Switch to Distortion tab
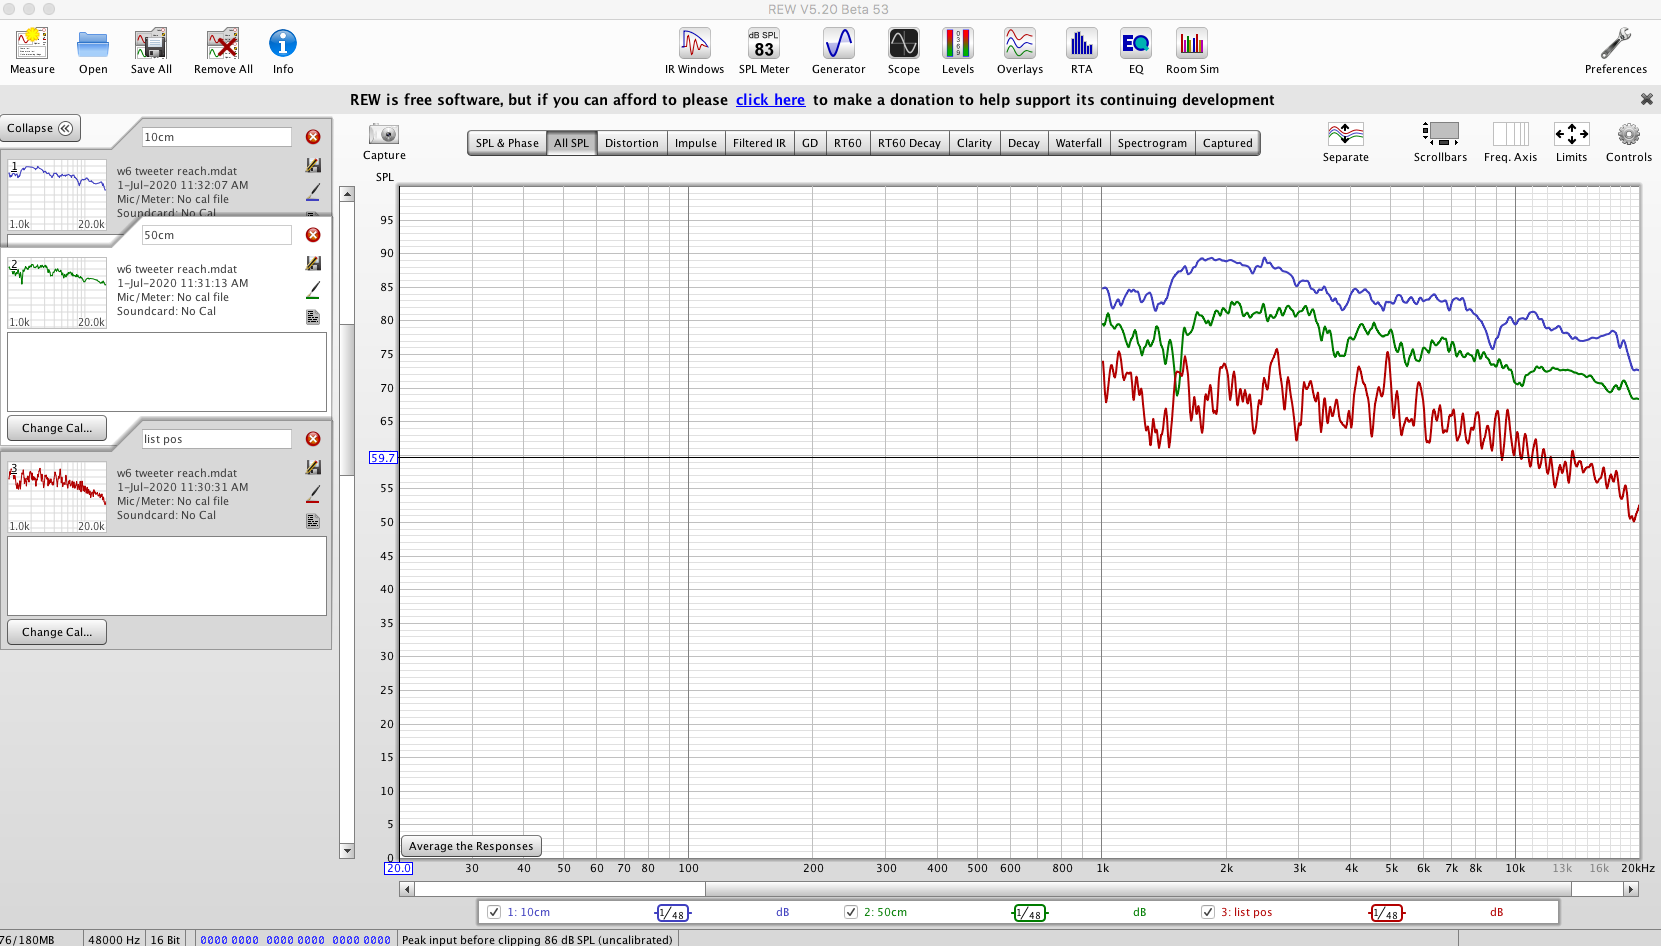 click(632, 143)
